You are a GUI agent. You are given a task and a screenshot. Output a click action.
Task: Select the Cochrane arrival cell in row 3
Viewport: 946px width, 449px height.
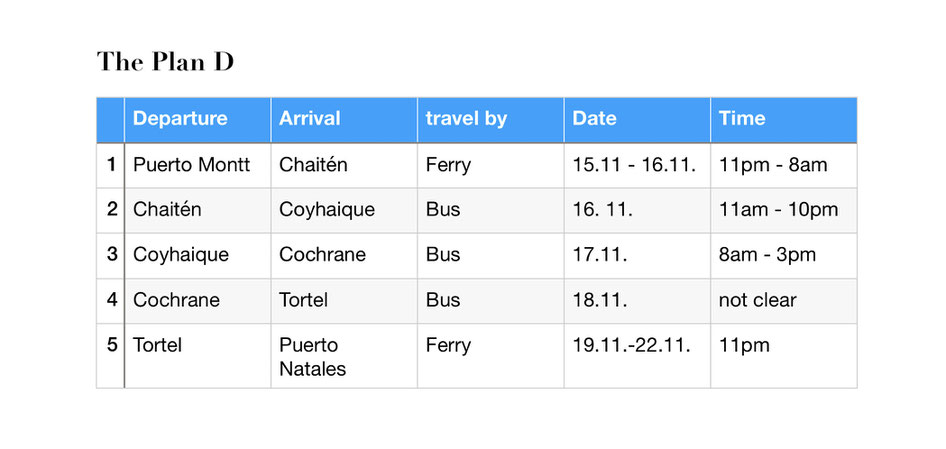pos(344,256)
